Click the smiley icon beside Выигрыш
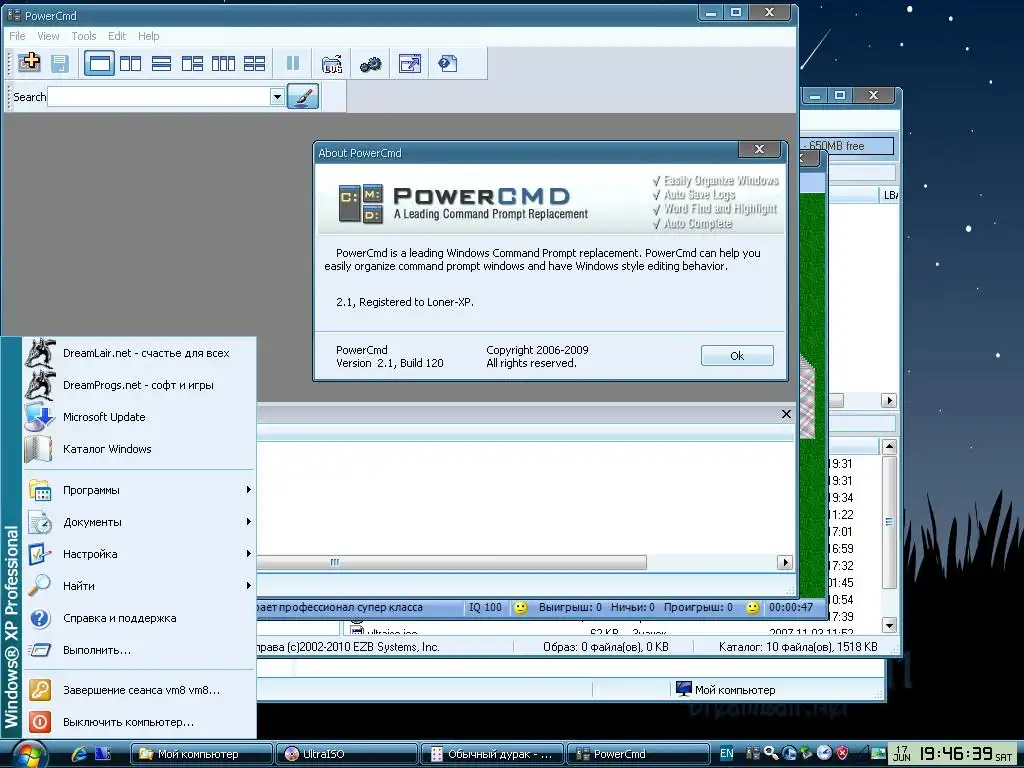1024x768 pixels. [x=520, y=608]
